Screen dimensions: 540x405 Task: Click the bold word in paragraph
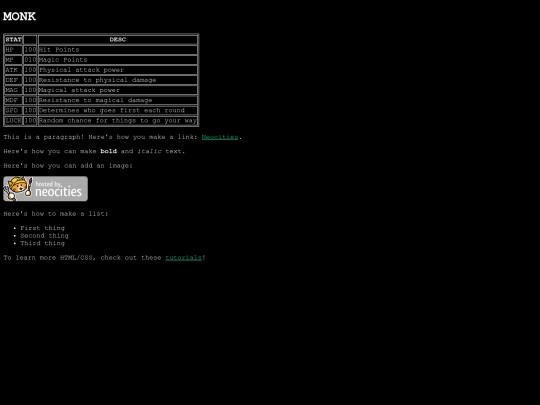coord(108,151)
